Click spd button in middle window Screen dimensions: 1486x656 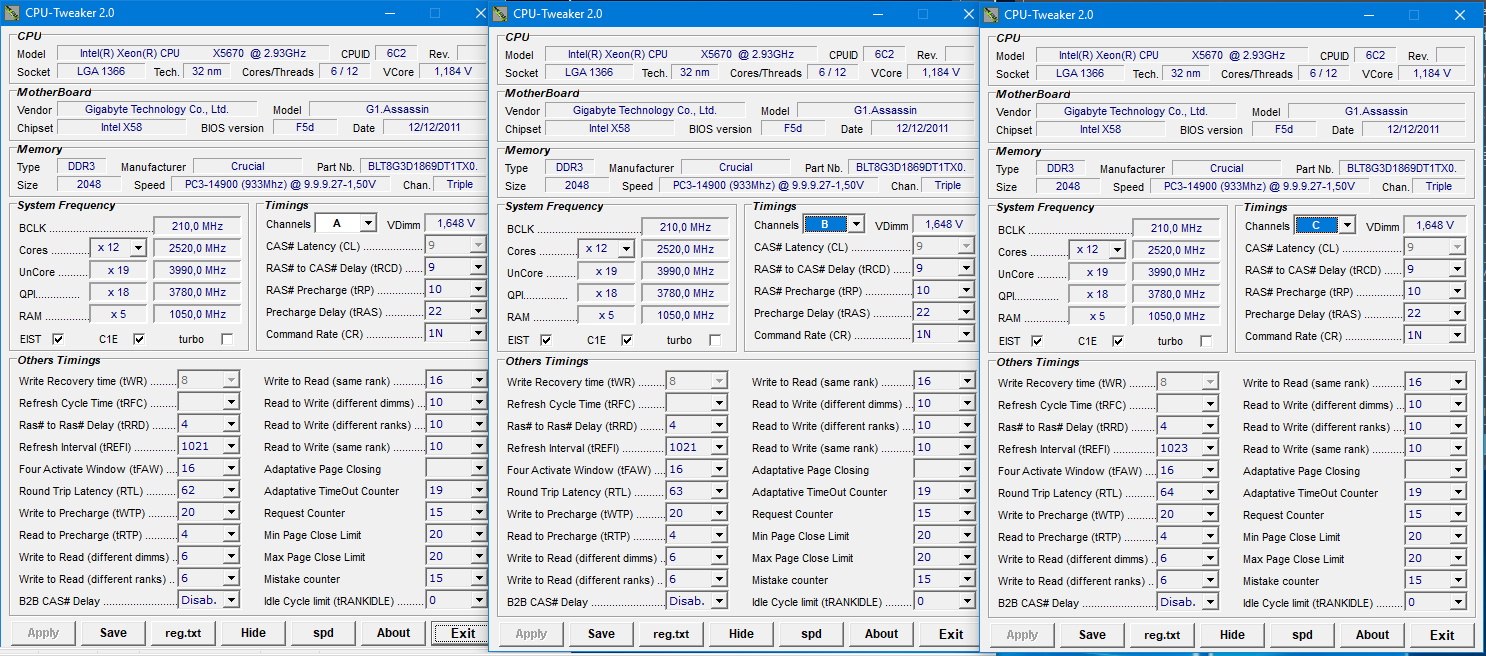point(811,634)
